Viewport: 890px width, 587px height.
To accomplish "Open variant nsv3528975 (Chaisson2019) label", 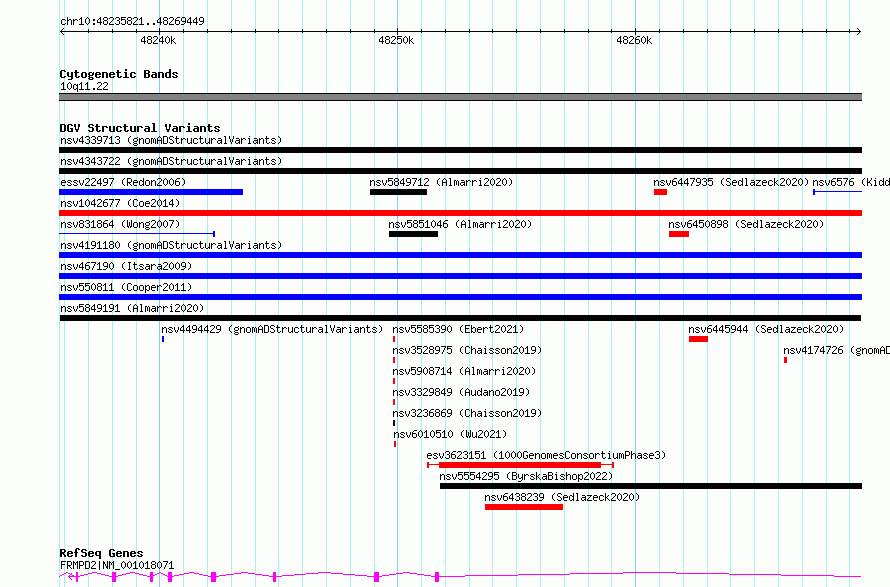I will tap(467, 350).
